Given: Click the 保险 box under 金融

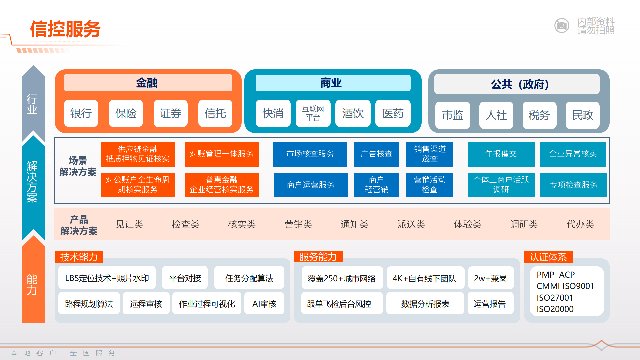Looking at the screenshot, I should (126, 113).
